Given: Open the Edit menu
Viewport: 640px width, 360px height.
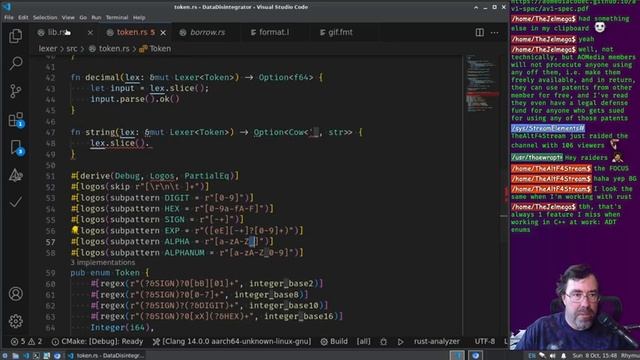Looking at the screenshot, I should (x=23, y=18).
